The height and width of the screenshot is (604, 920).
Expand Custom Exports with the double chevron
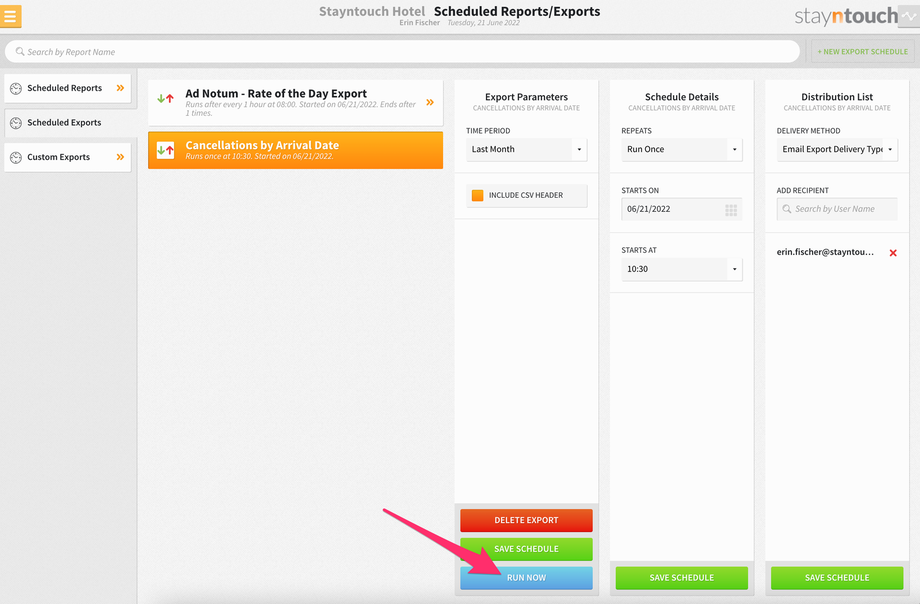[x=120, y=157]
